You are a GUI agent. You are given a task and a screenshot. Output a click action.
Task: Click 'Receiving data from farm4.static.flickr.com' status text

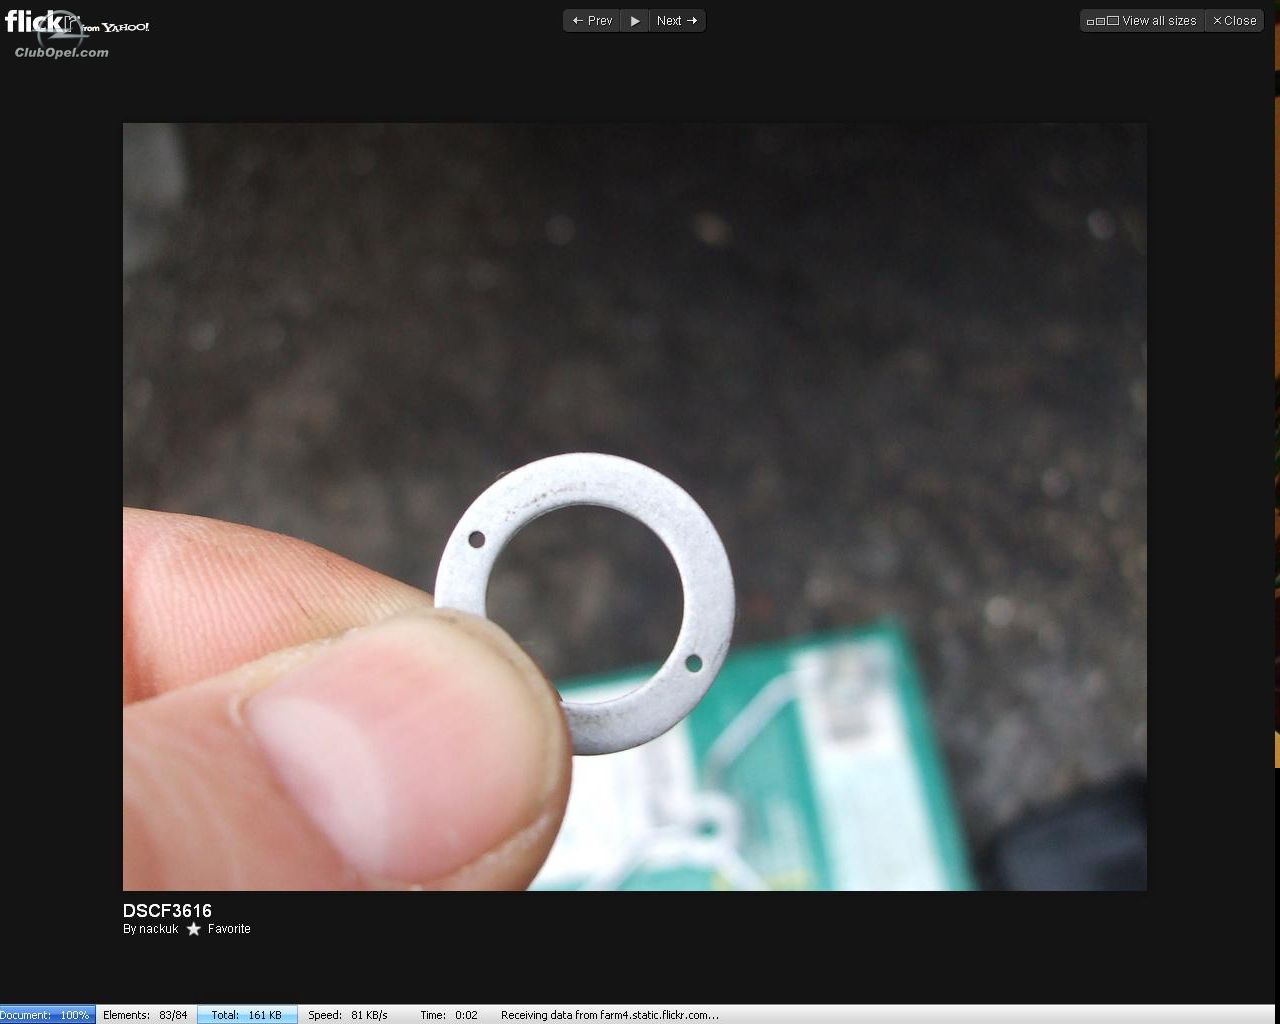[x=610, y=1015]
